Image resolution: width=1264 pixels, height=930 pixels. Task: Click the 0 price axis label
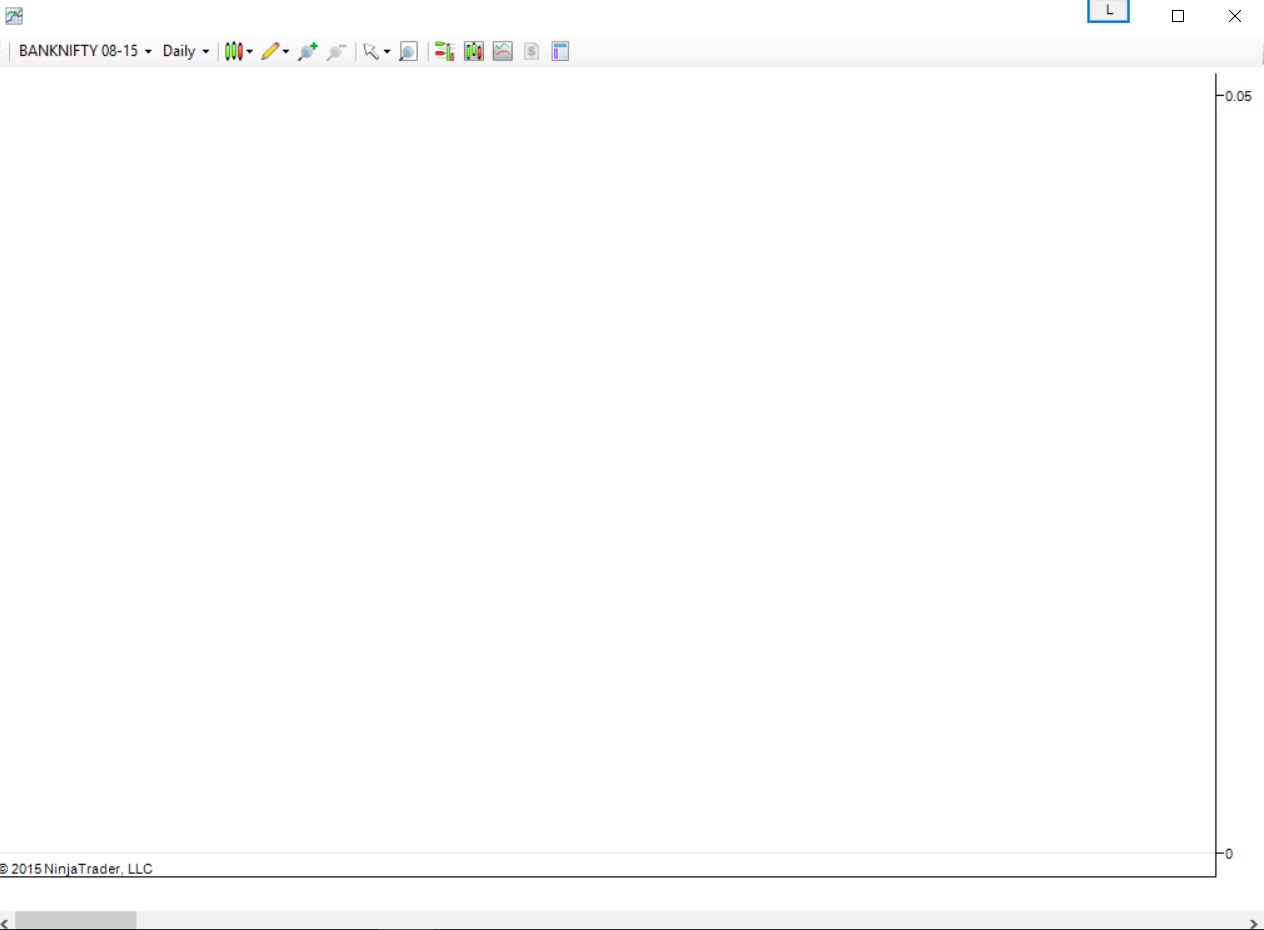1229,853
